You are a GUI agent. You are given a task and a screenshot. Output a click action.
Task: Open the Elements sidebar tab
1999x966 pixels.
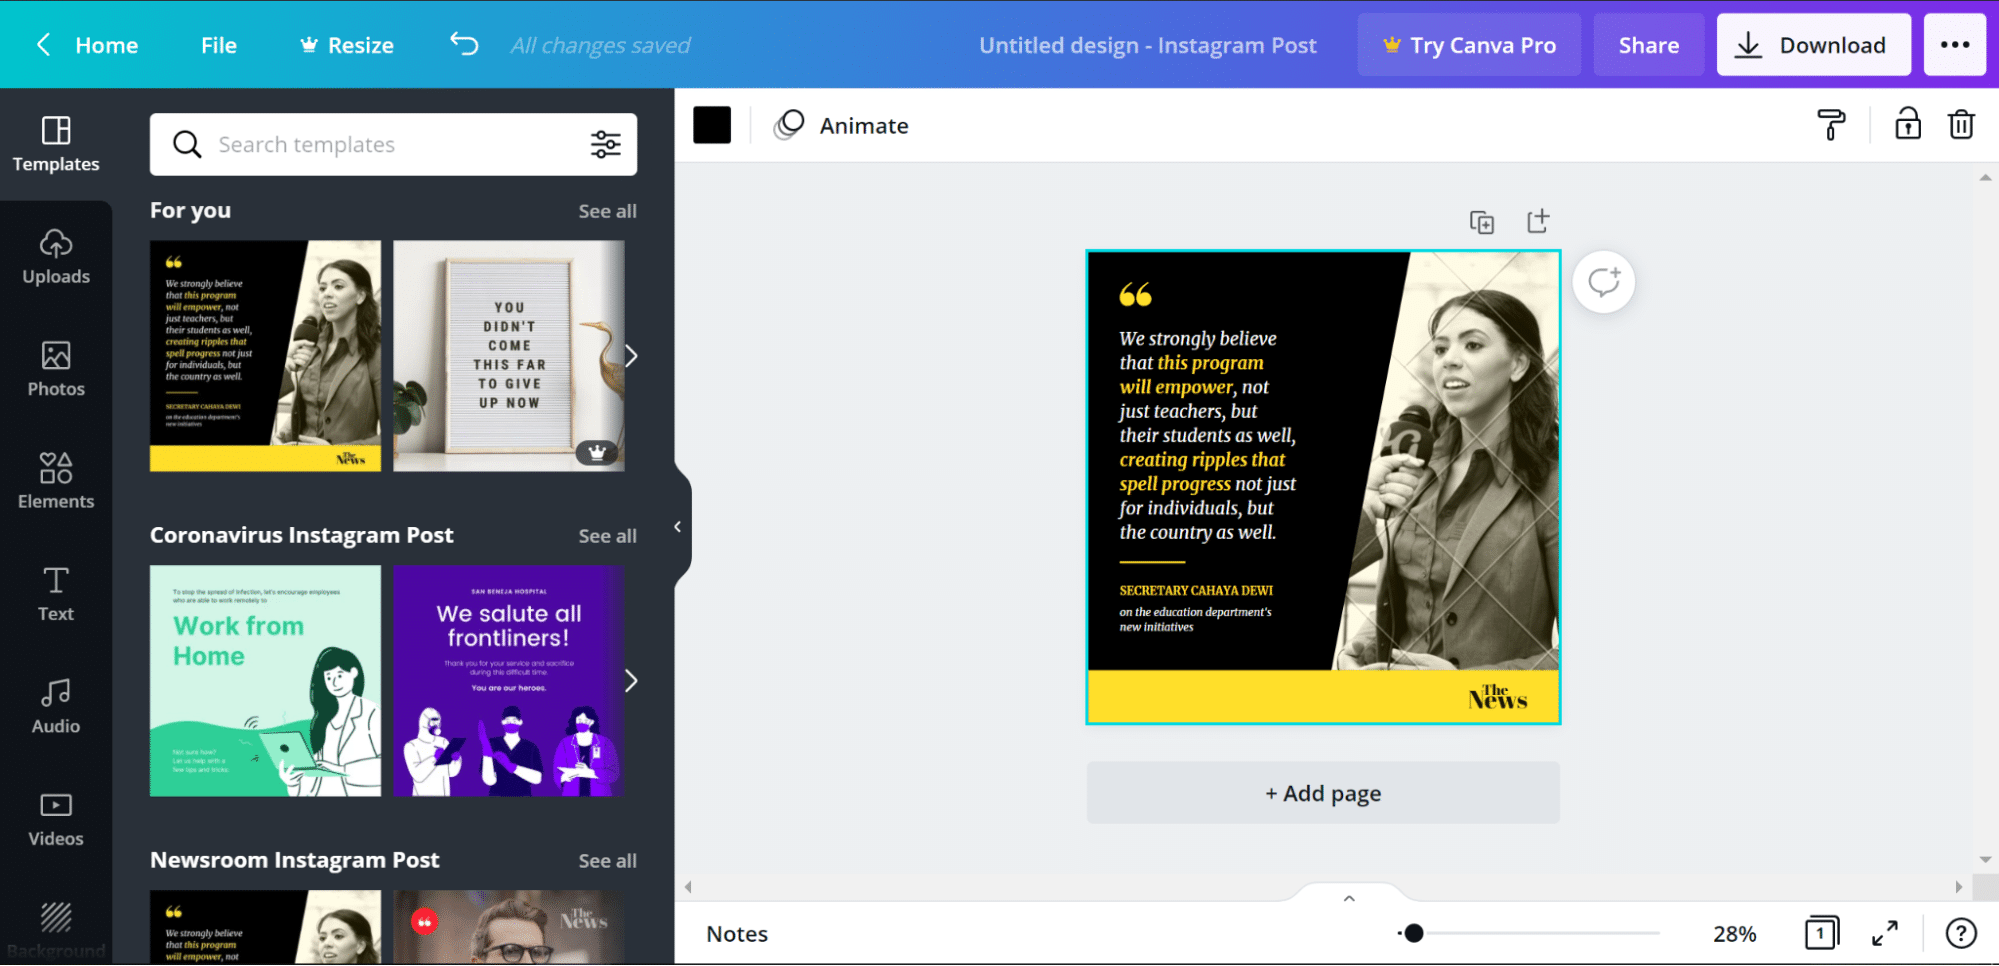(x=56, y=481)
